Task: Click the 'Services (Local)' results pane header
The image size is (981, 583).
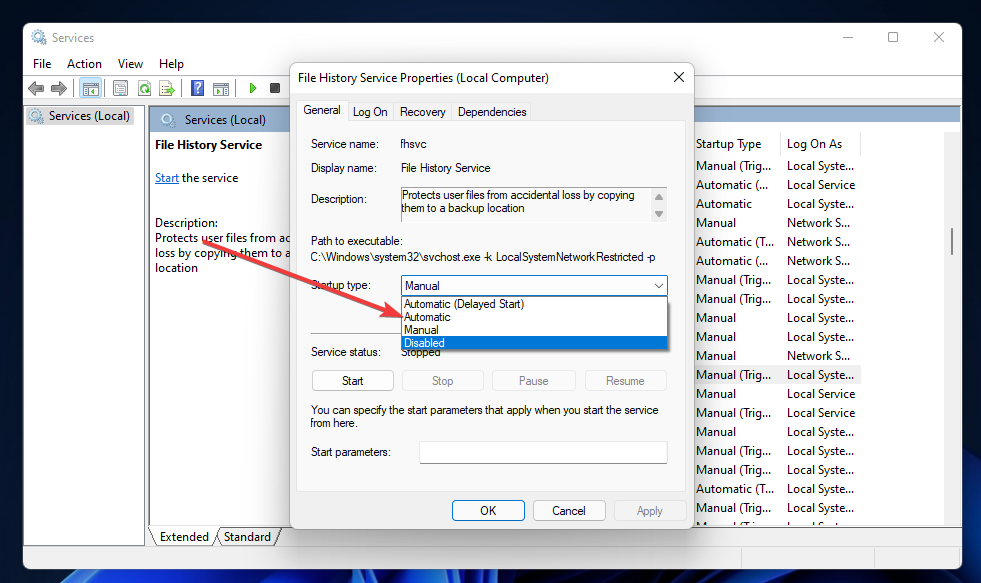Action: click(x=225, y=119)
